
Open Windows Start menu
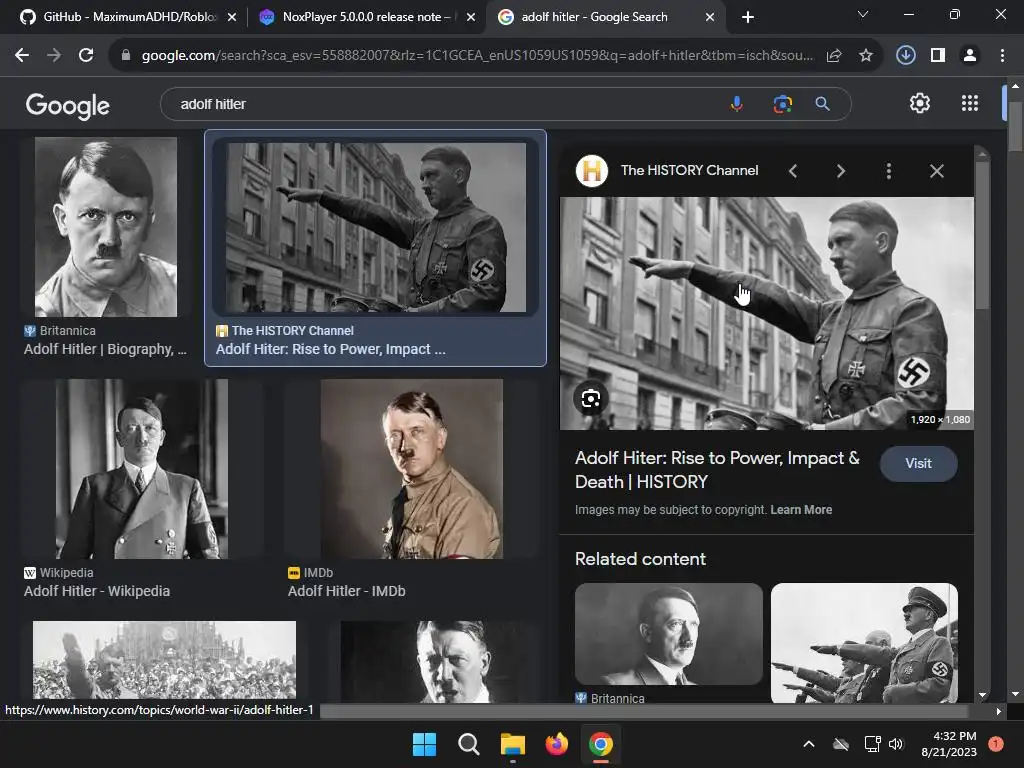tap(424, 744)
